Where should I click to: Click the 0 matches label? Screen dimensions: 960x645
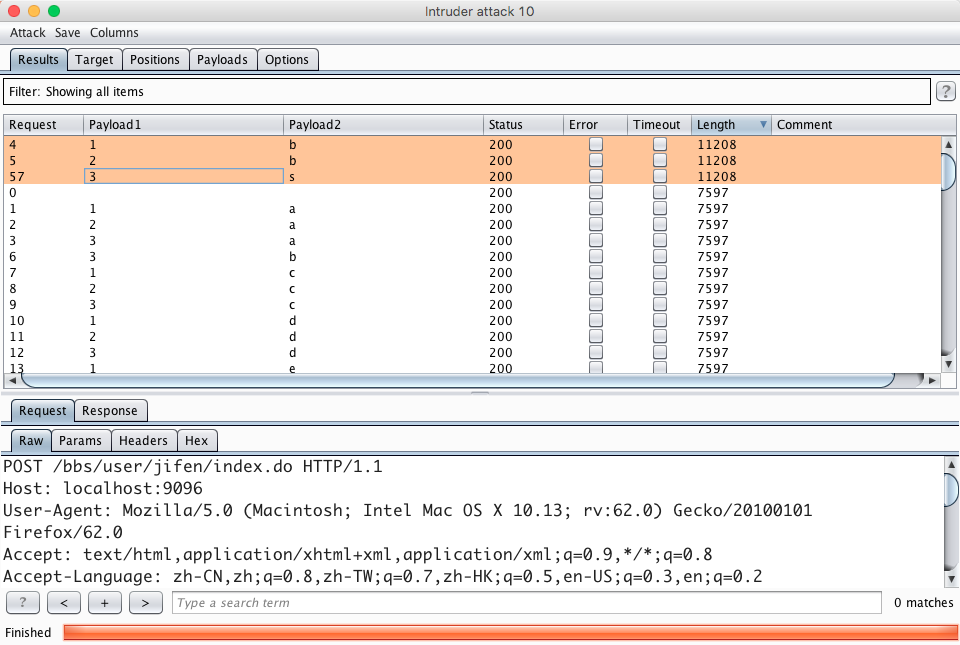click(923, 603)
